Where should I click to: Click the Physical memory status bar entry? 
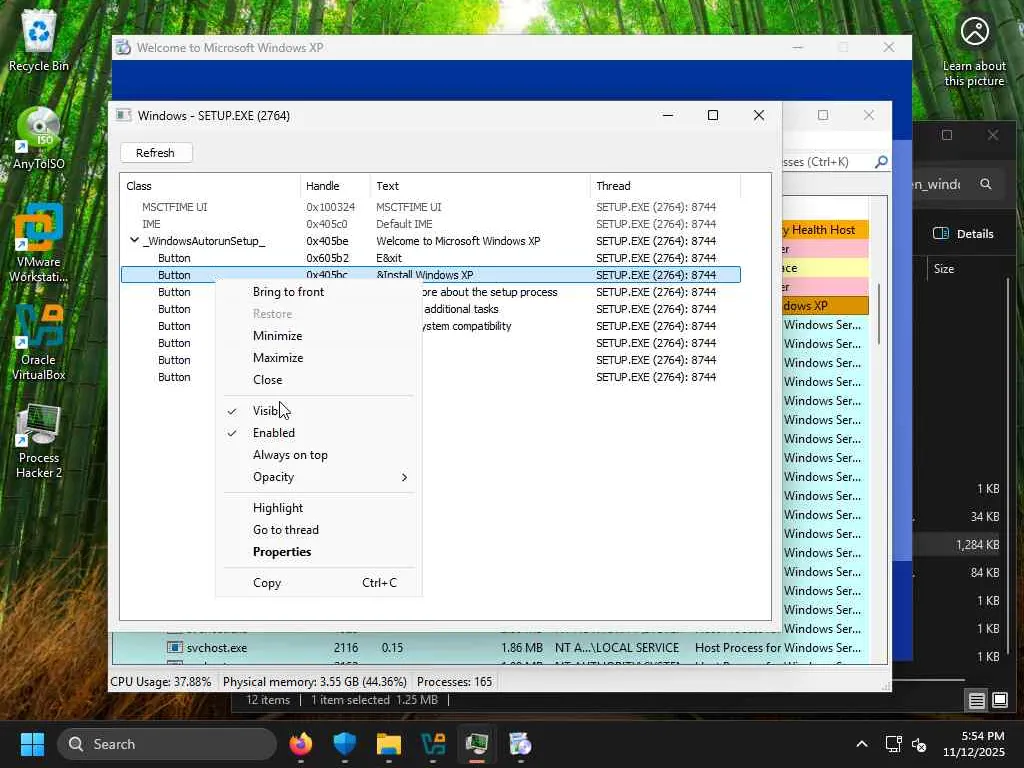[x=315, y=682]
